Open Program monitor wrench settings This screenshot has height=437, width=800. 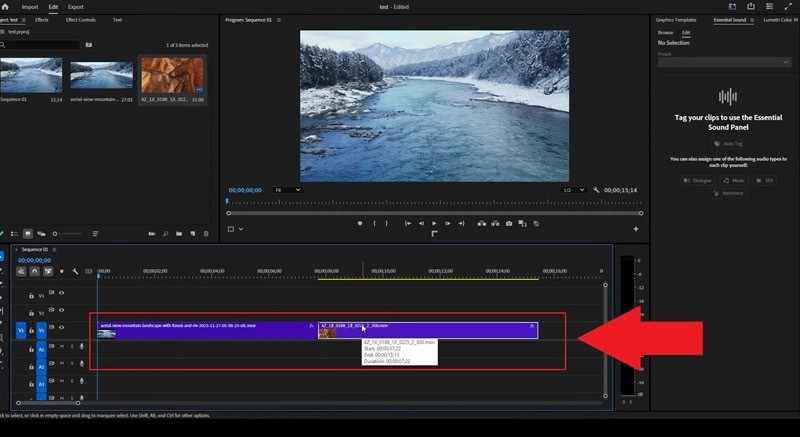tap(596, 190)
